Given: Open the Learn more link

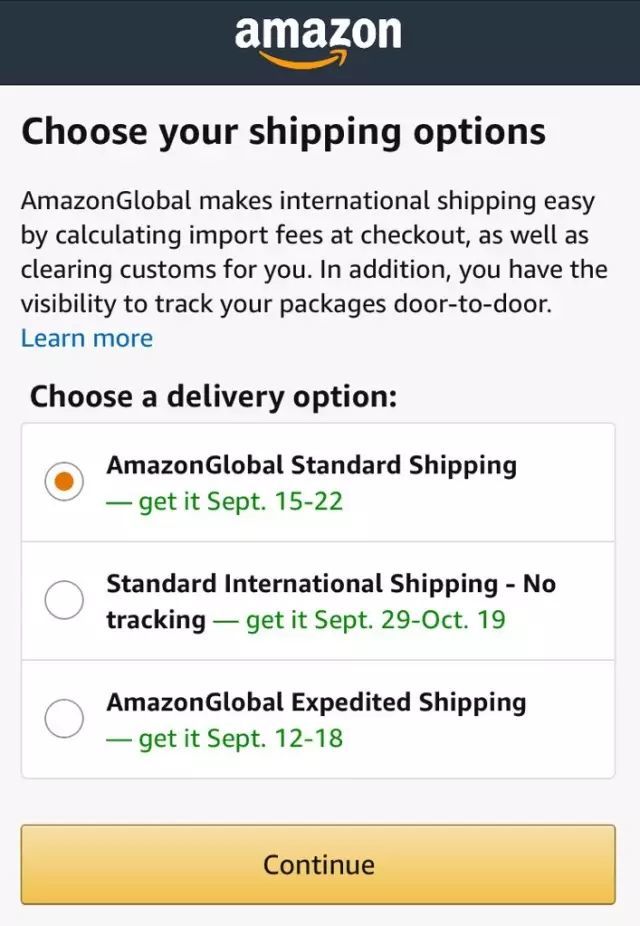Looking at the screenshot, I should coord(87,339).
